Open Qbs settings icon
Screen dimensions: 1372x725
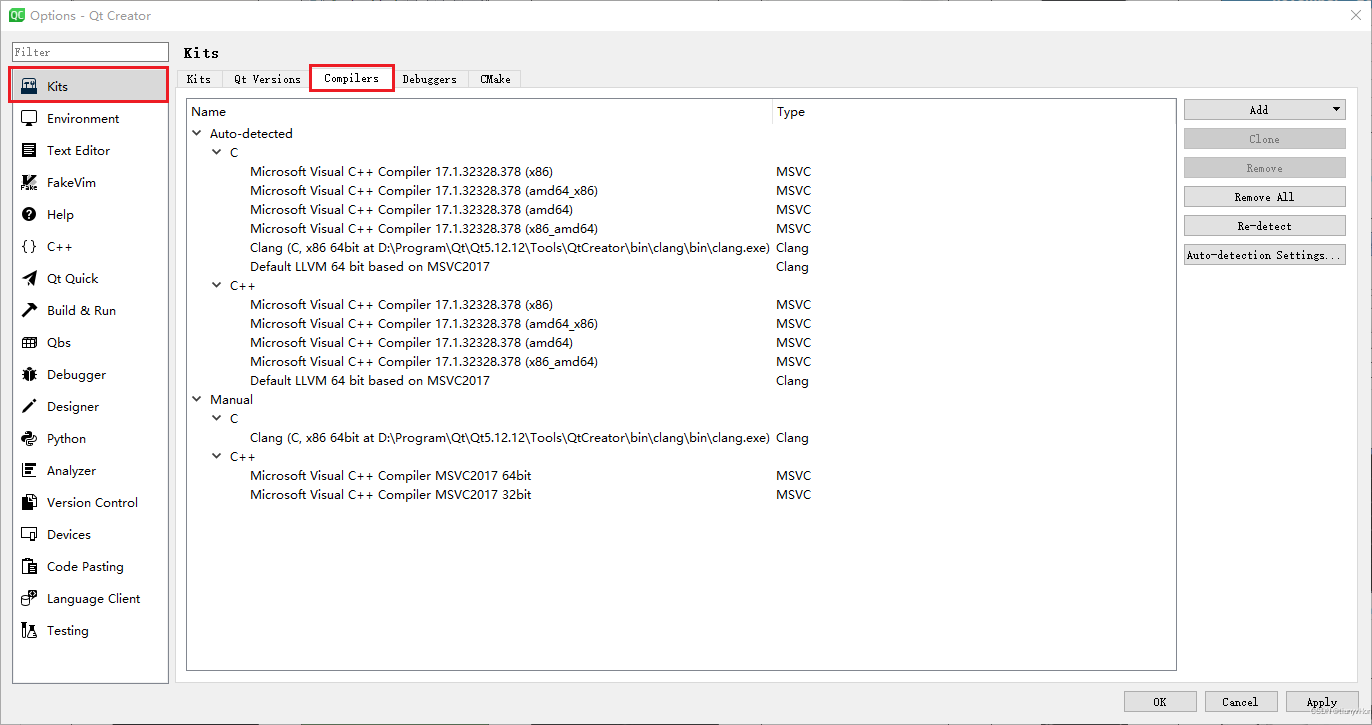tap(29, 343)
